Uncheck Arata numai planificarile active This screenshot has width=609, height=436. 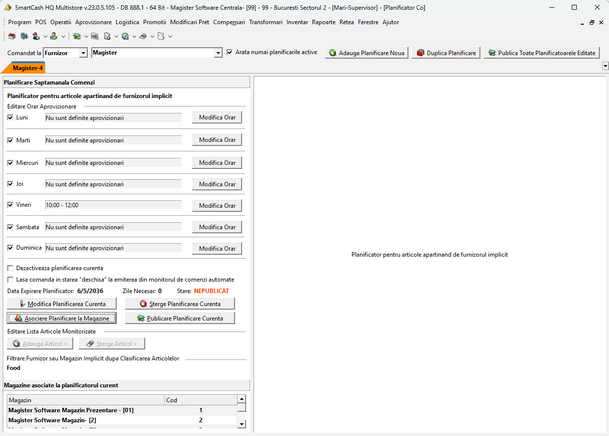click(230, 52)
